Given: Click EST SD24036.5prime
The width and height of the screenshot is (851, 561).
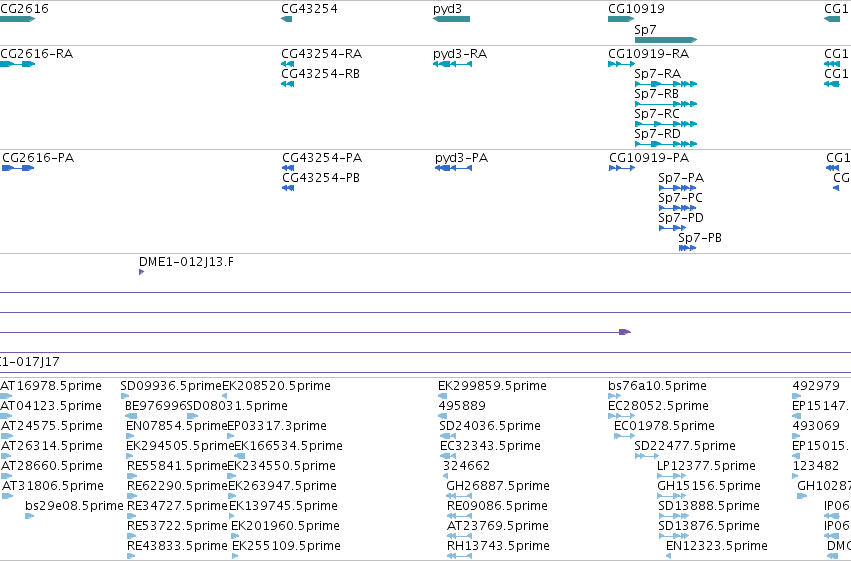Looking at the screenshot, I should tap(490, 426).
